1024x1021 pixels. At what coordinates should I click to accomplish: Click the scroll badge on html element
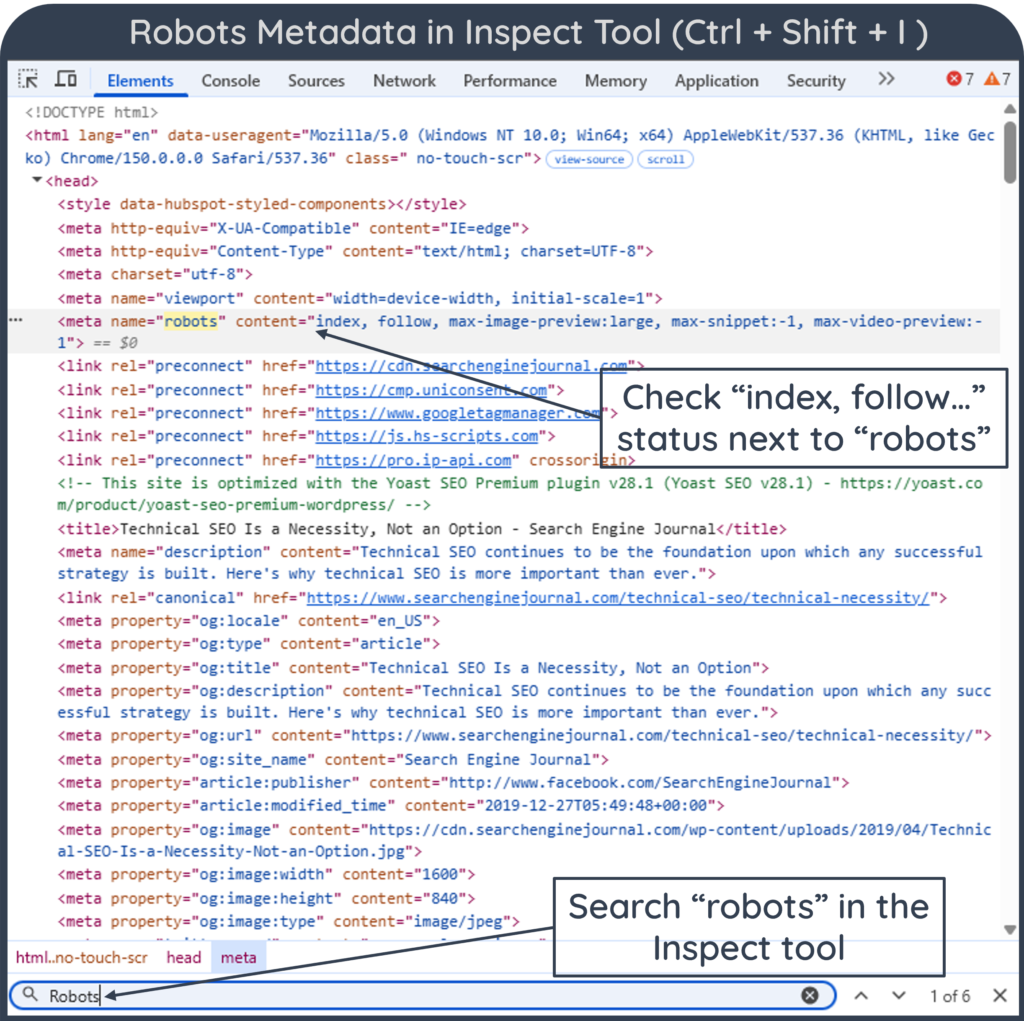click(x=665, y=159)
